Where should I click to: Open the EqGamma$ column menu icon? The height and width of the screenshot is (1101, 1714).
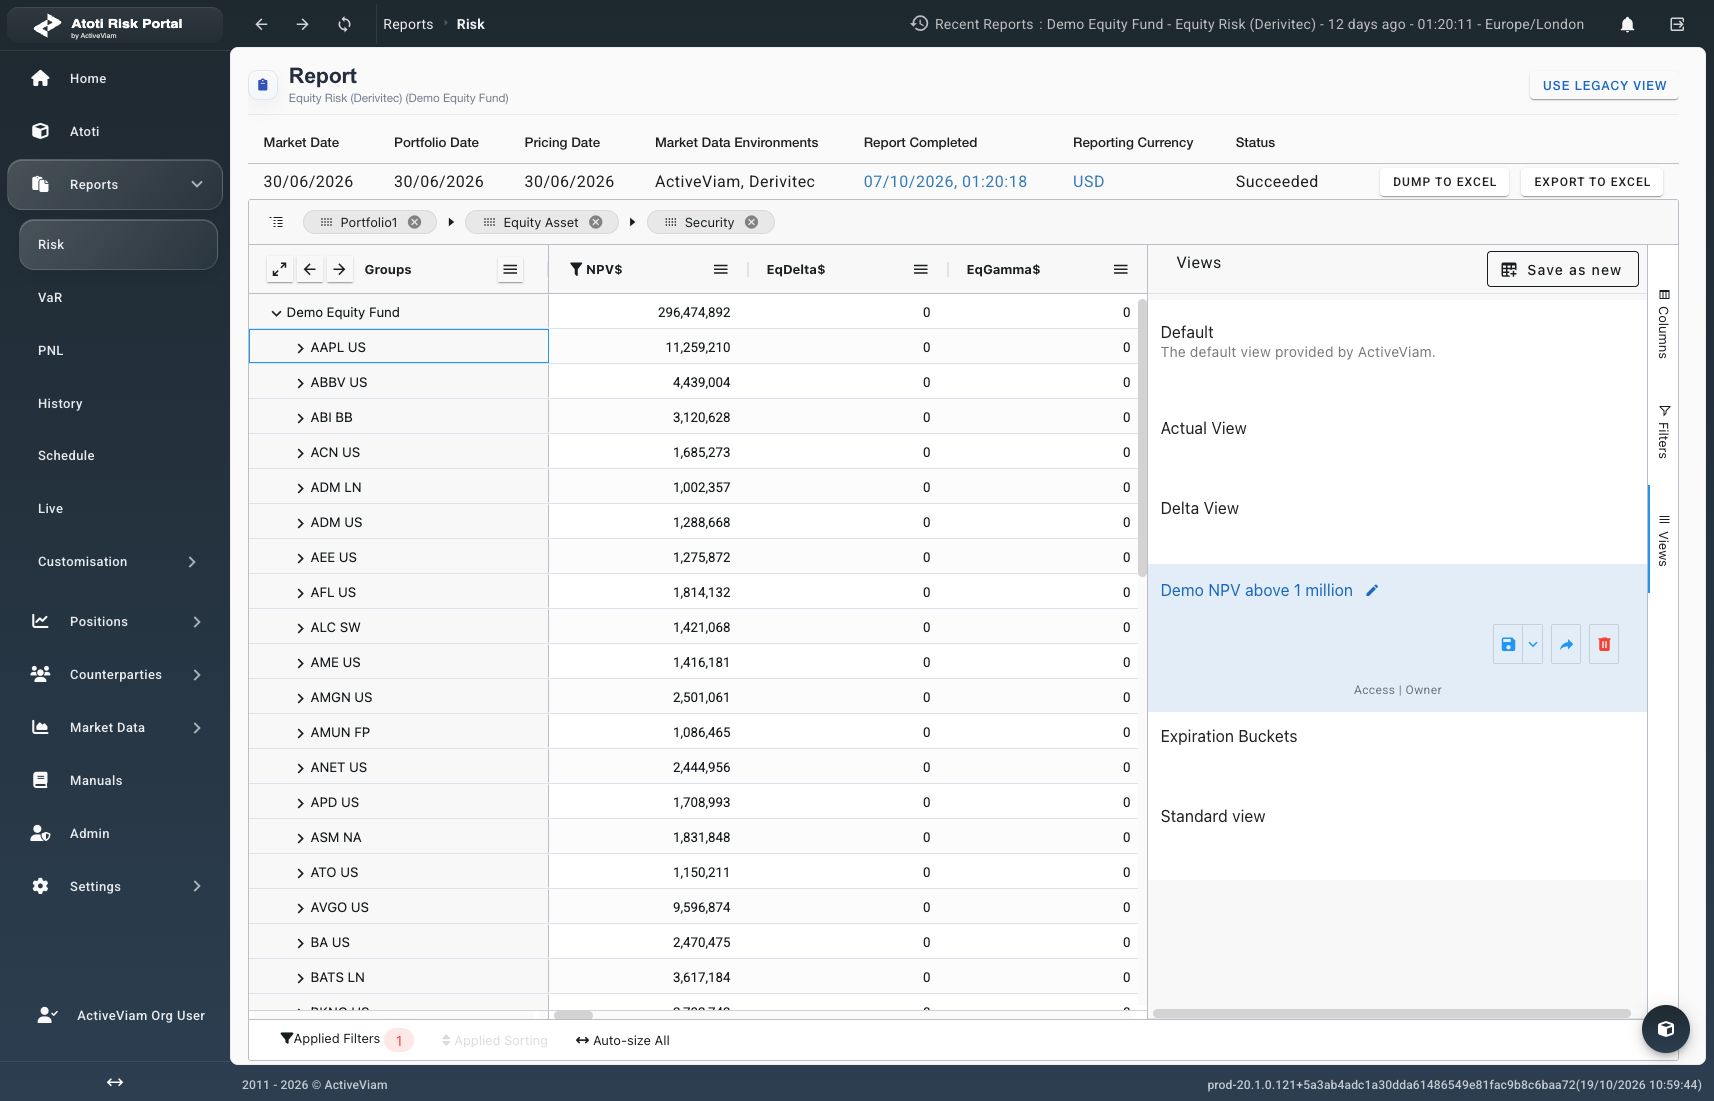click(x=1121, y=269)
